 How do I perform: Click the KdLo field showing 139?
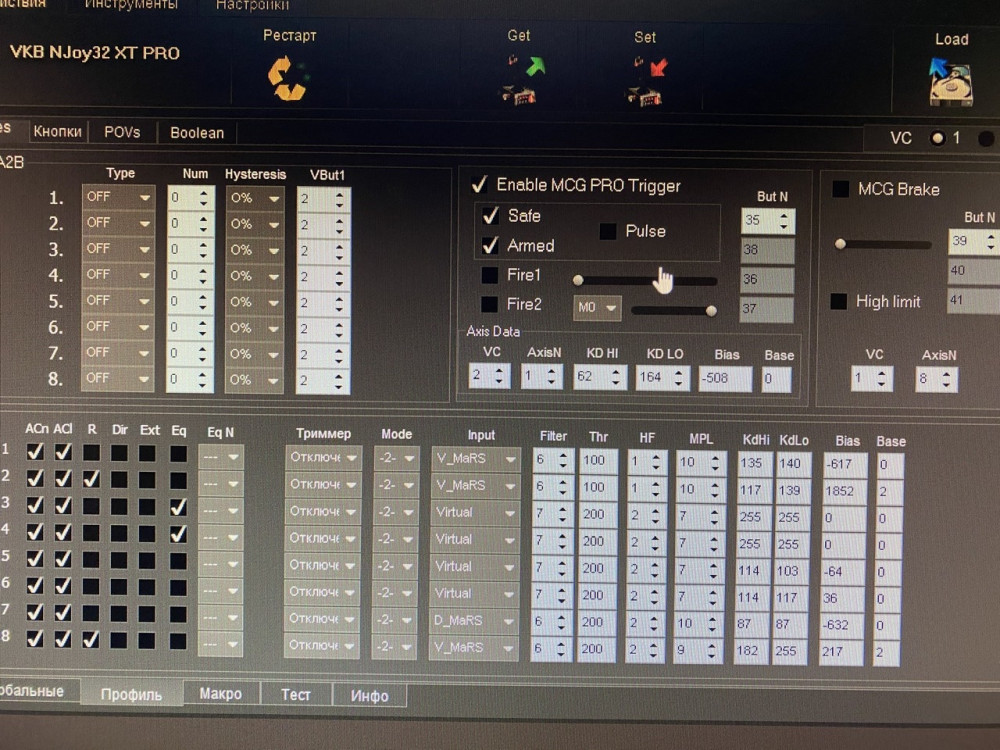[x=792, y=490]
